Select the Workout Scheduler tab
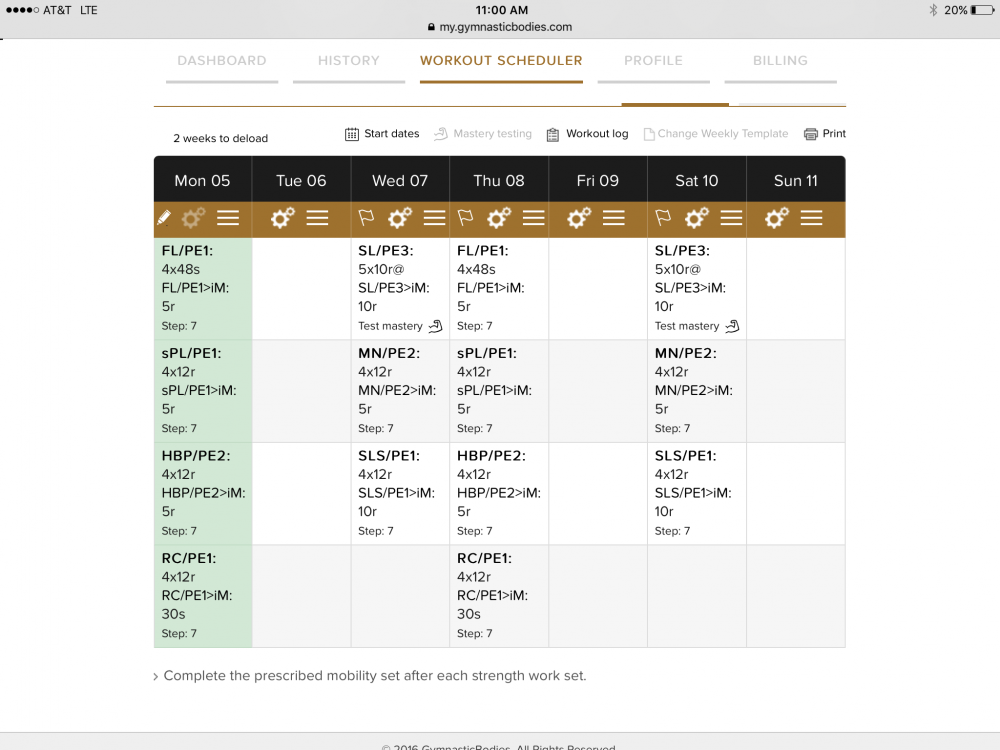The width and height of the screenshot is (1000, 750). coord(501,61)
